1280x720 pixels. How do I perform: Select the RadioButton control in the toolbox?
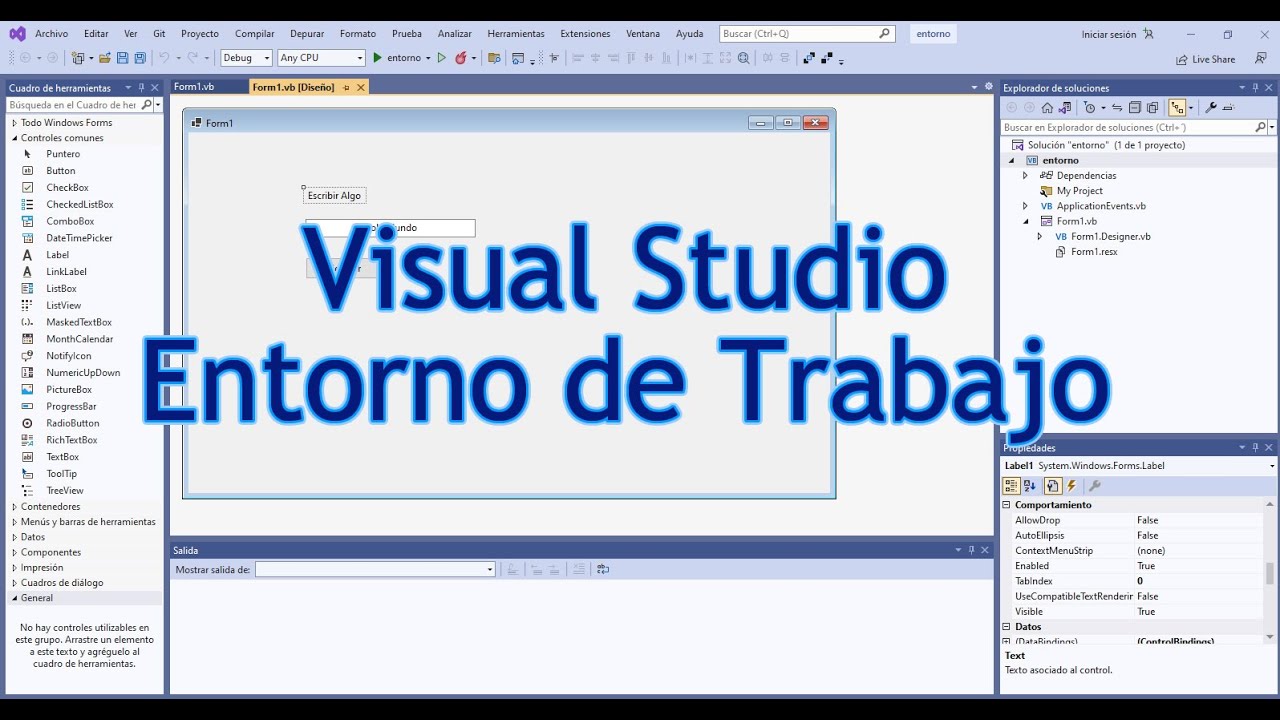click(72, 423)
